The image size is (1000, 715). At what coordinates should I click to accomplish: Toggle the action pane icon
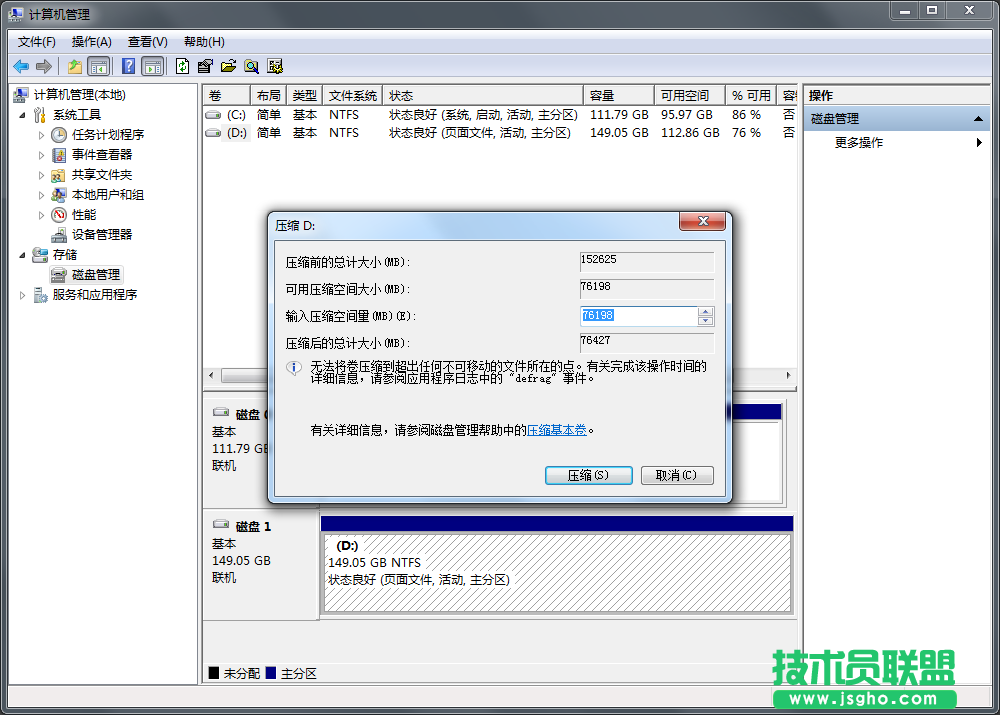click(154, 65)
